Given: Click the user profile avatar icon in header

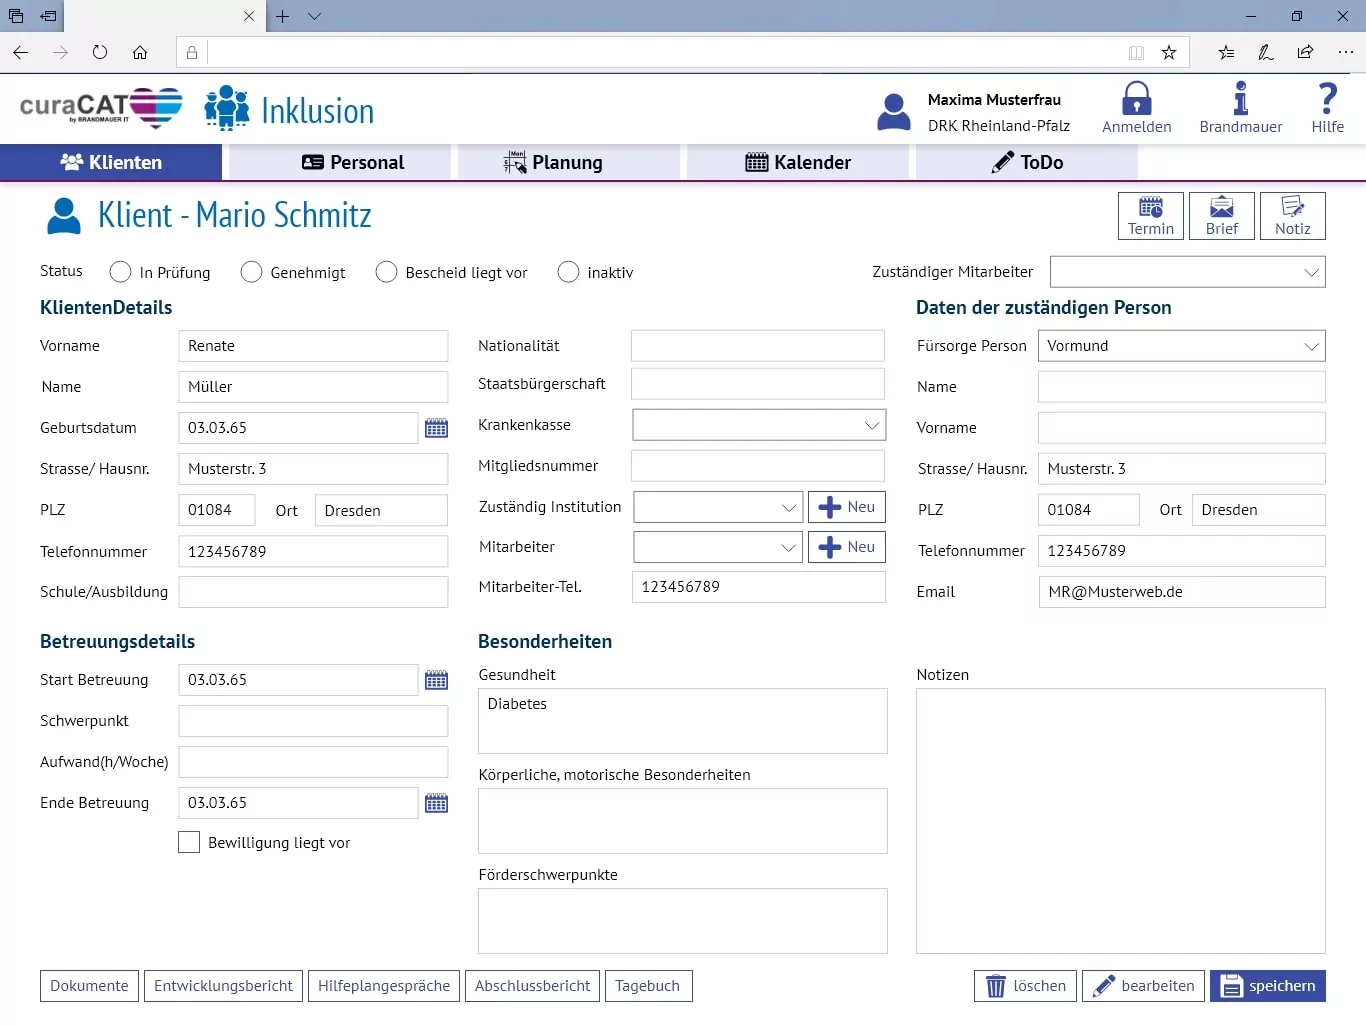Looking at the screenshot, I should pyautogui.click(x=894, y=112).
